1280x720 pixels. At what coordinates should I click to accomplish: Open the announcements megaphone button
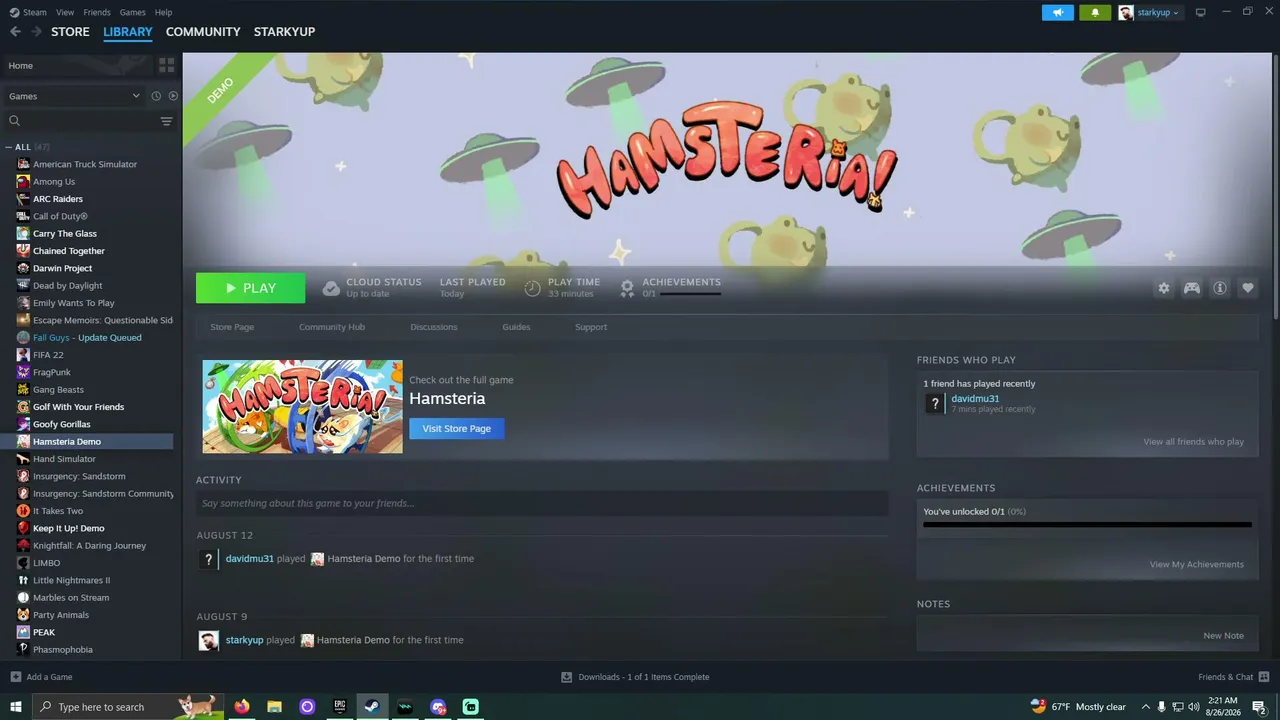click(1057, 13)
